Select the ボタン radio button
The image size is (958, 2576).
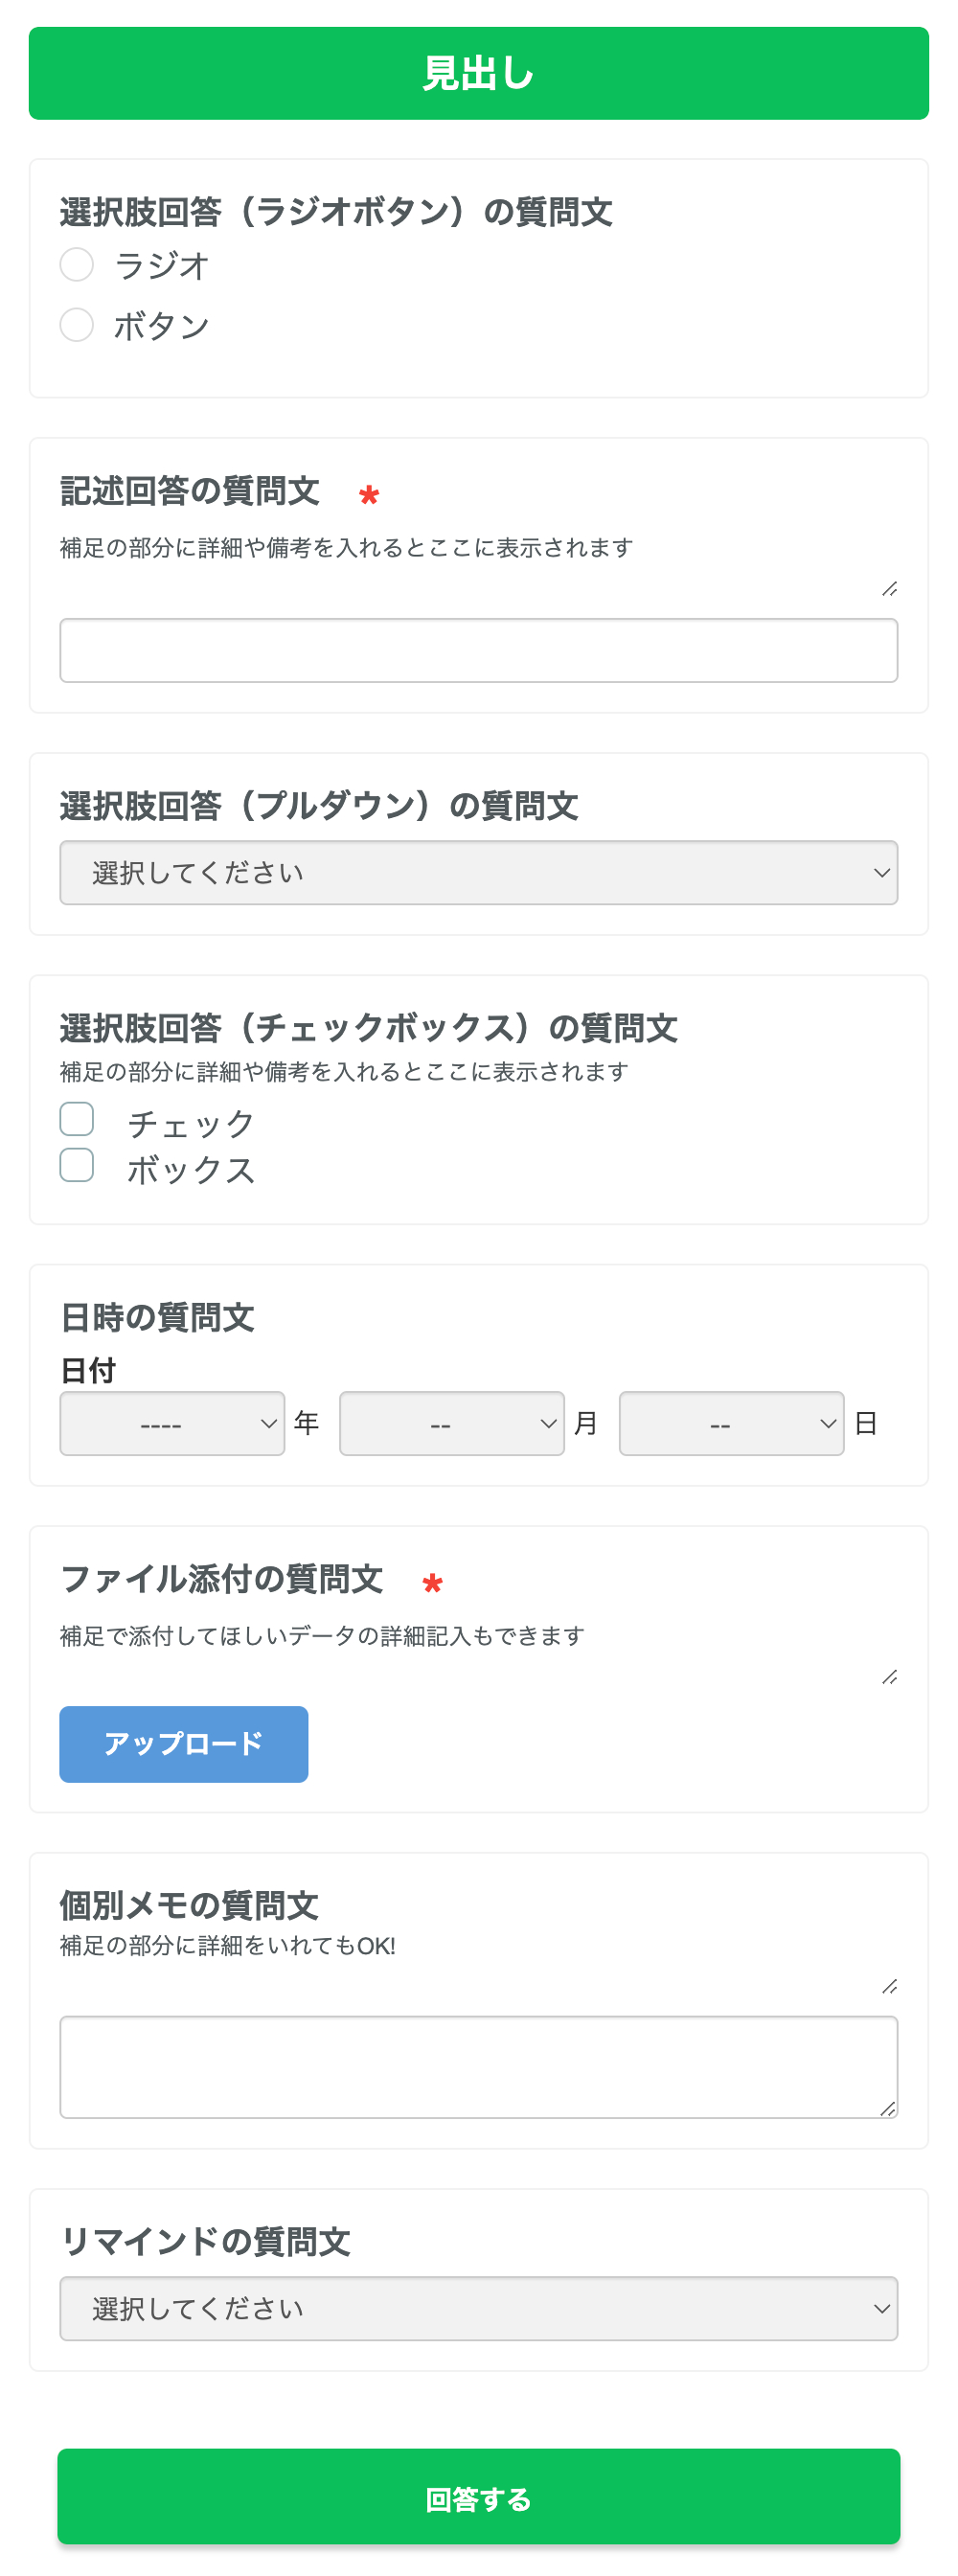point(77,325)
